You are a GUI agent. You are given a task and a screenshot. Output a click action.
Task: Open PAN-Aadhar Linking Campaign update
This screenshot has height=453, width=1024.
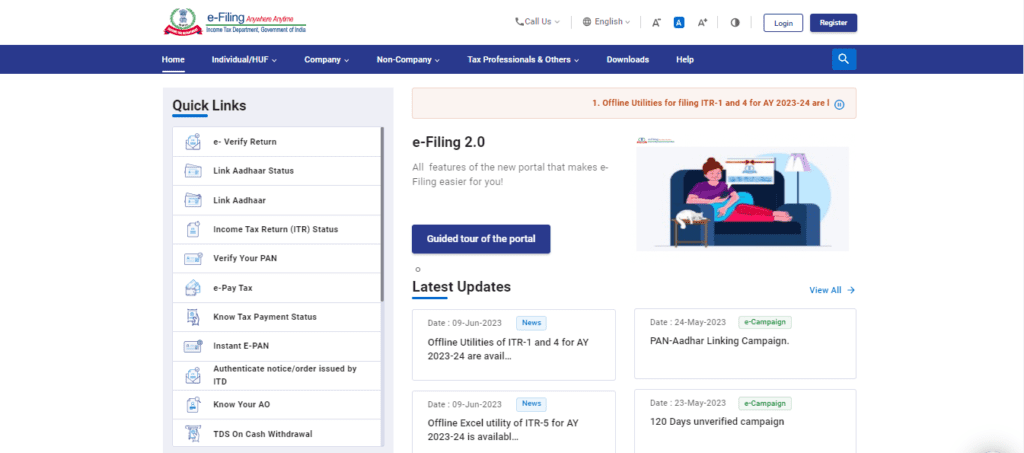point(745,343)
